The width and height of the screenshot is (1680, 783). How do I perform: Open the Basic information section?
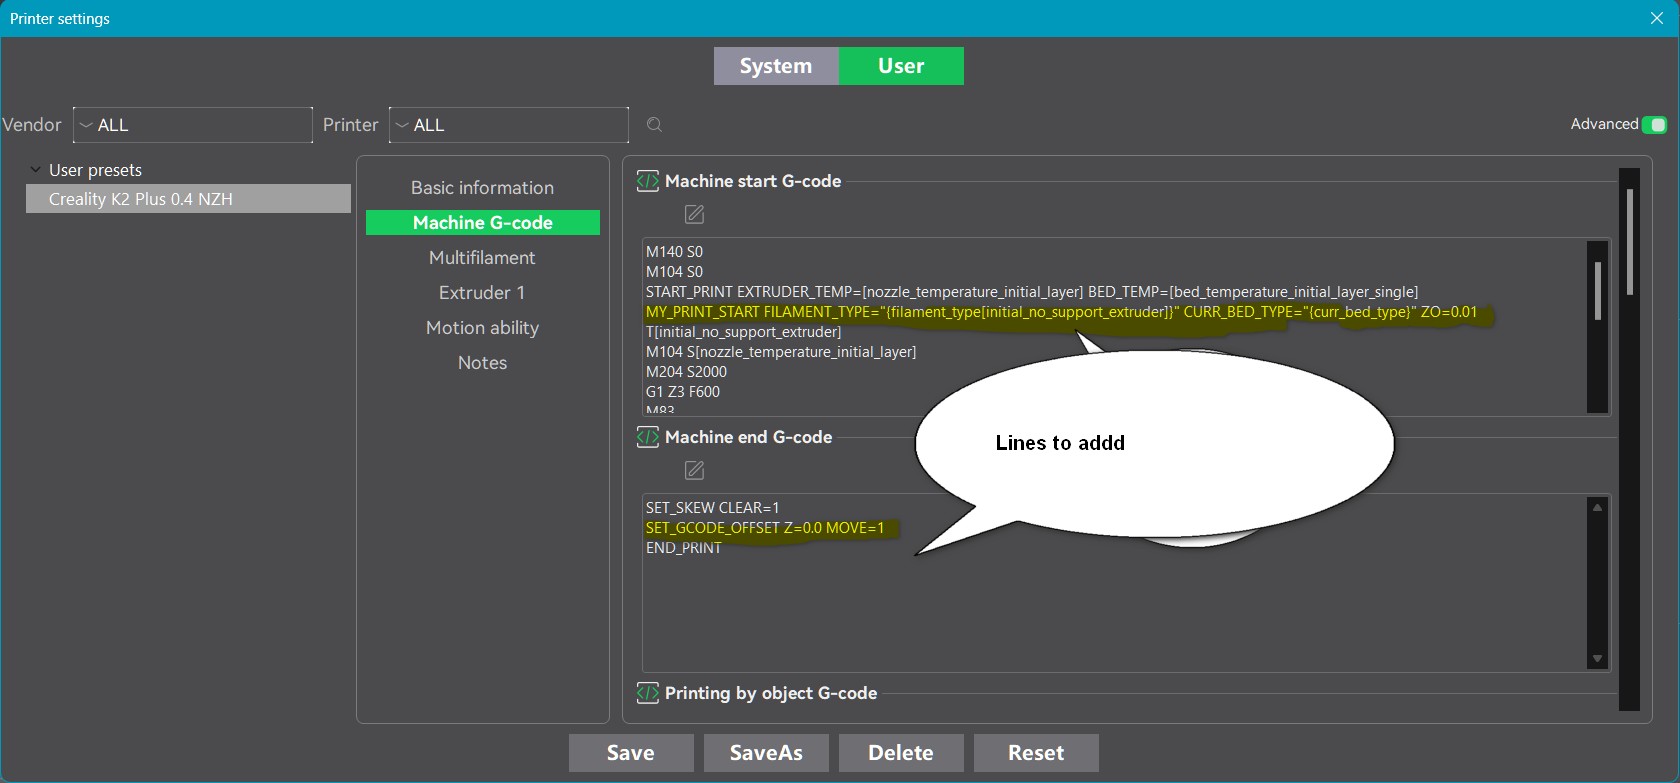pos(482,188)
